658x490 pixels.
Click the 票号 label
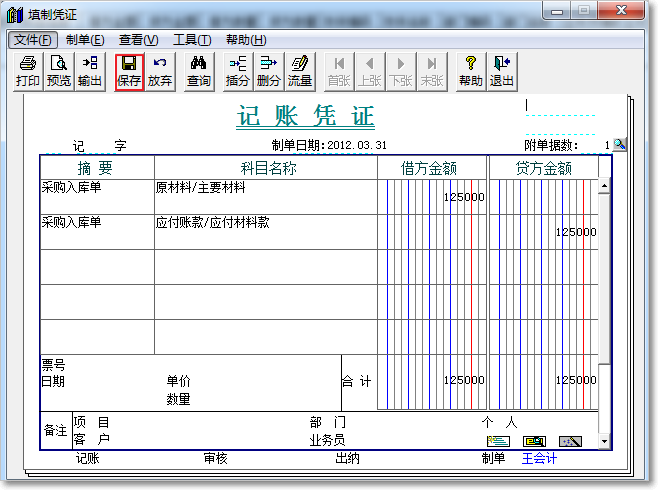tap(53, 365)
